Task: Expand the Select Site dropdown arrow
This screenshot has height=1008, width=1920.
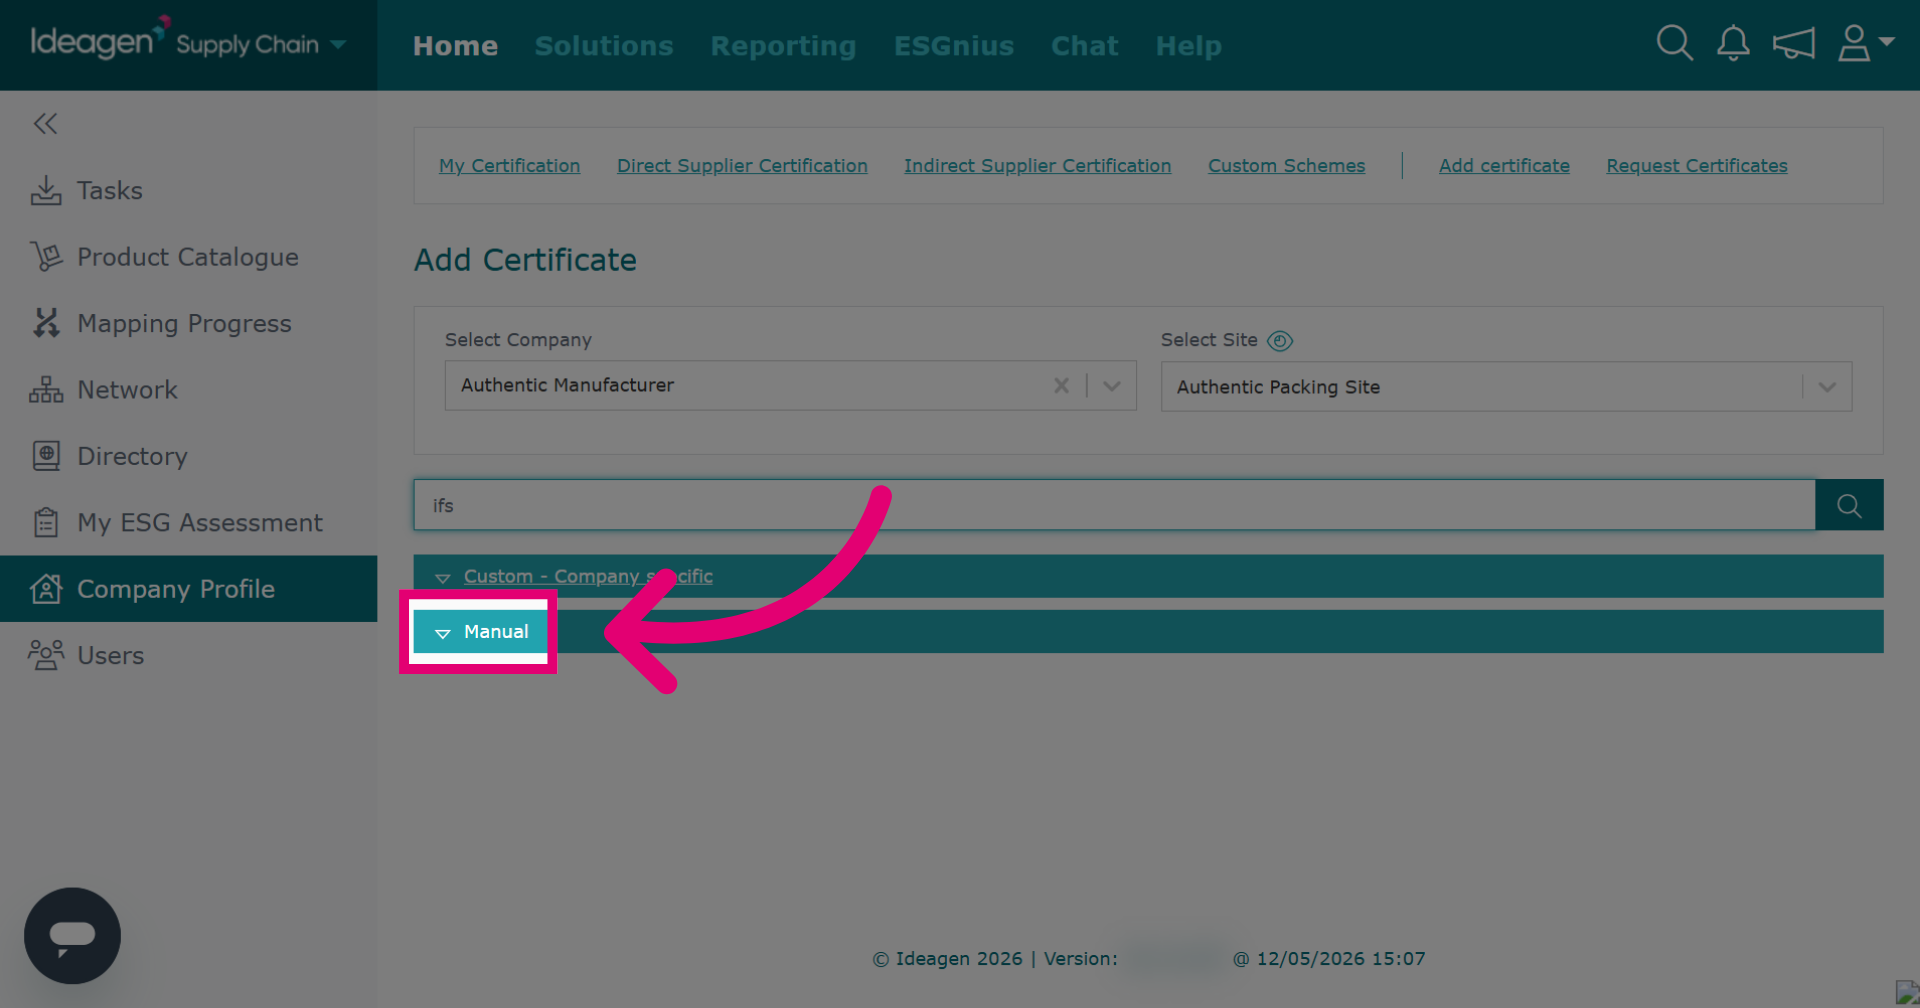Action: click(1827, 387)
